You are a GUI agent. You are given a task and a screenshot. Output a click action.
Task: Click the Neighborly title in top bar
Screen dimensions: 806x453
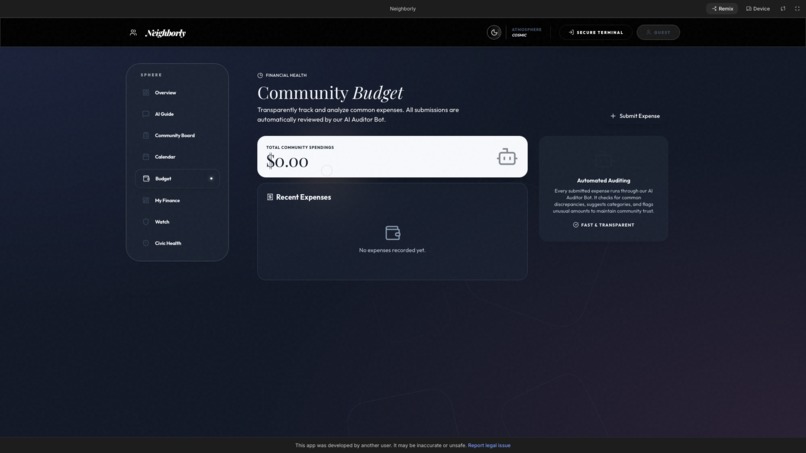[x=402, y=9]
